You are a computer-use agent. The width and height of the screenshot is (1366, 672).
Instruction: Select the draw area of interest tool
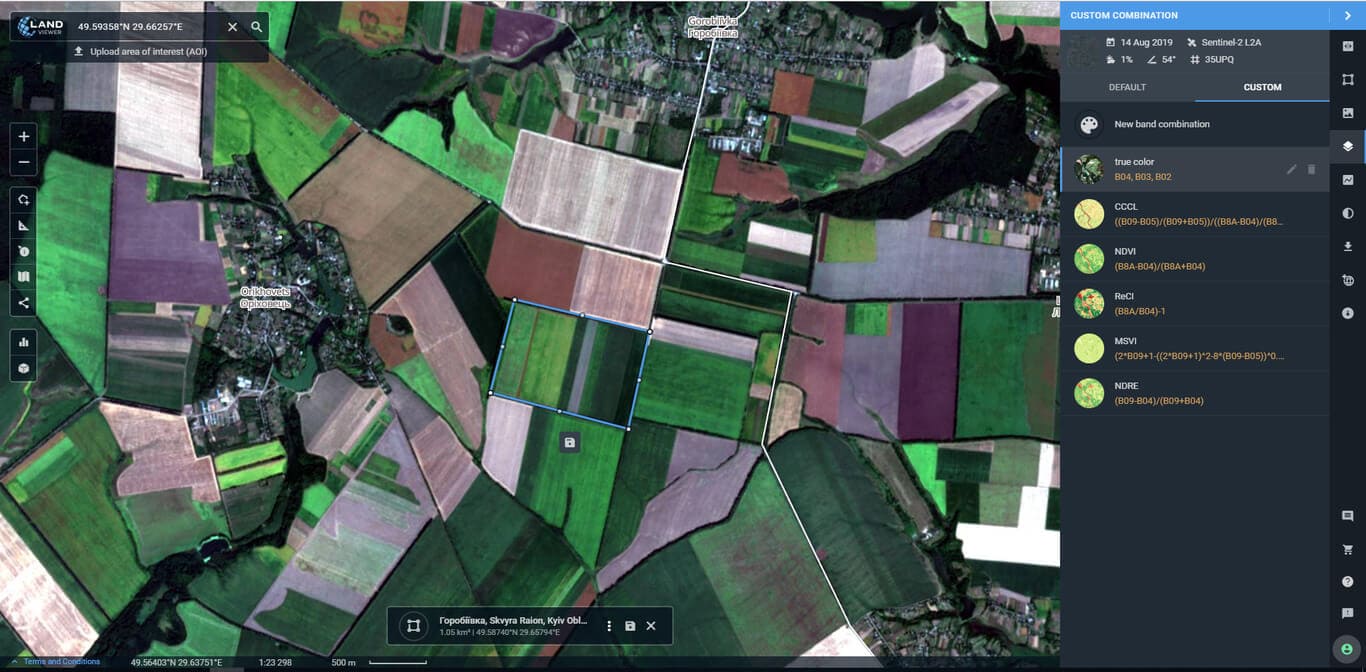(x=24, y=199)
